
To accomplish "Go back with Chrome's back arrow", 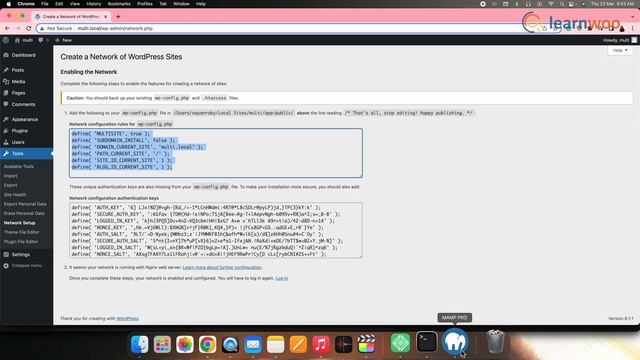I will pyautogui.click(x=7, y=28).
